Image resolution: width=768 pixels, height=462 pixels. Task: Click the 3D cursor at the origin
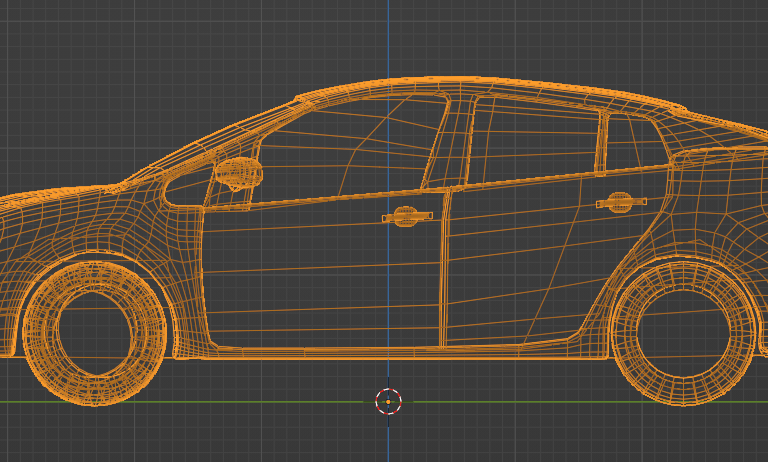[x=388, y=401]
